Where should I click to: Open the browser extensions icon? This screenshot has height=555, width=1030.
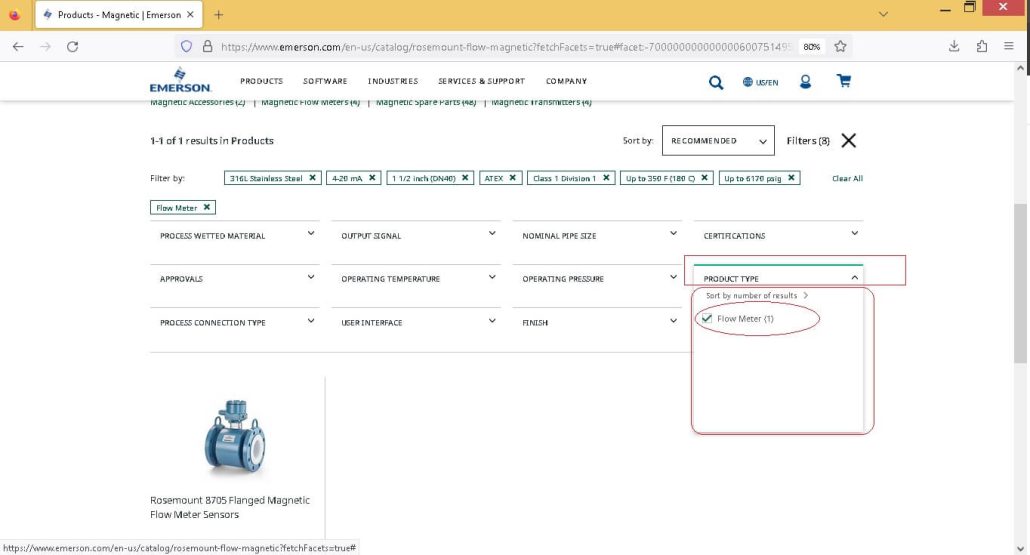pos(981,46)
